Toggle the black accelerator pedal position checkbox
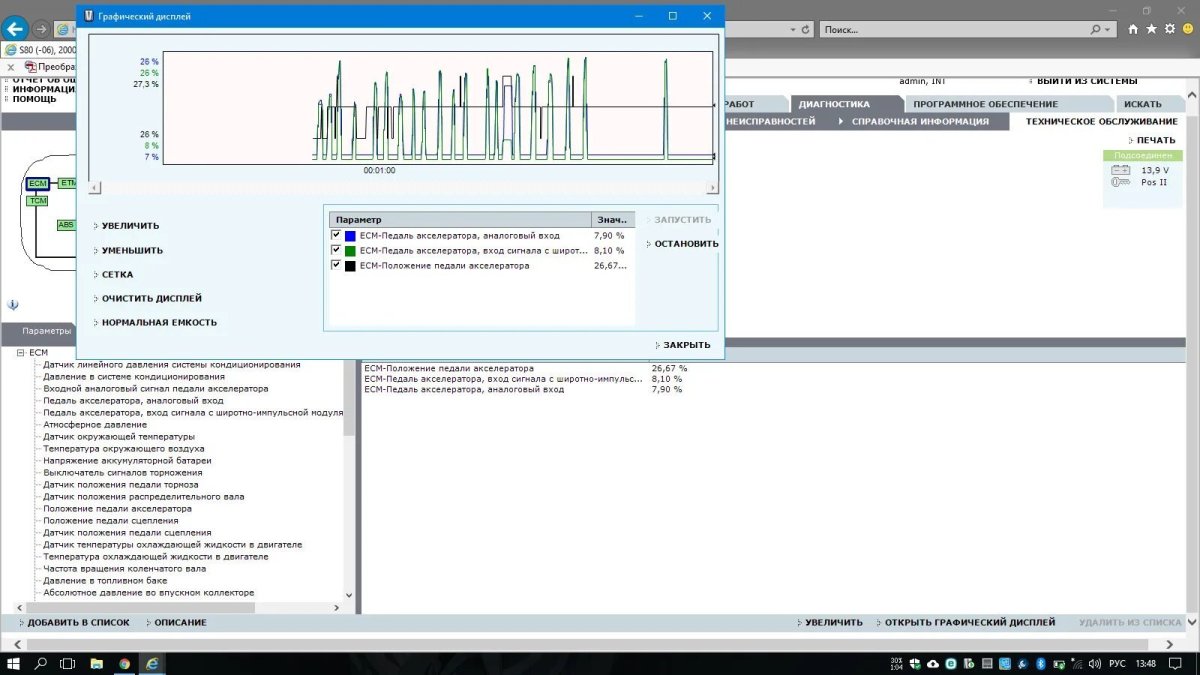Image resolution: width=1200 pixels, height=675 pixels. [x=336, y=266]
